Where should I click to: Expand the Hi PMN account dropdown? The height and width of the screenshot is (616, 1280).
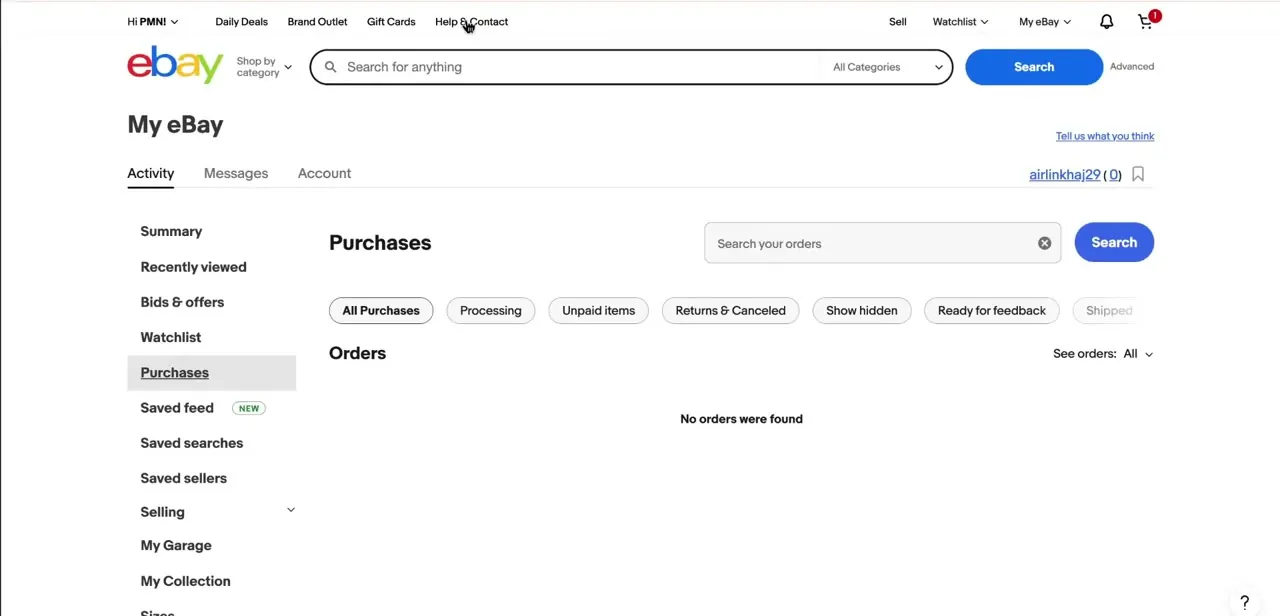(x=153, y=21)
